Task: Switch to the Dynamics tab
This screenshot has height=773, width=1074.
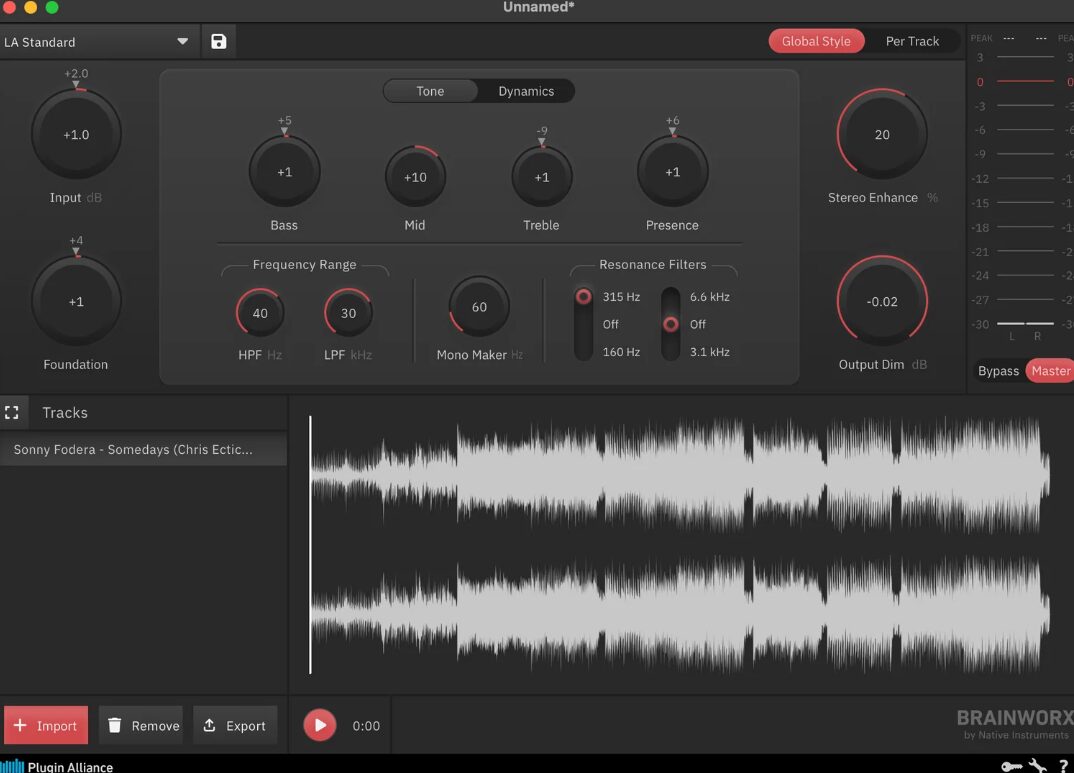Action: [526, 91]
